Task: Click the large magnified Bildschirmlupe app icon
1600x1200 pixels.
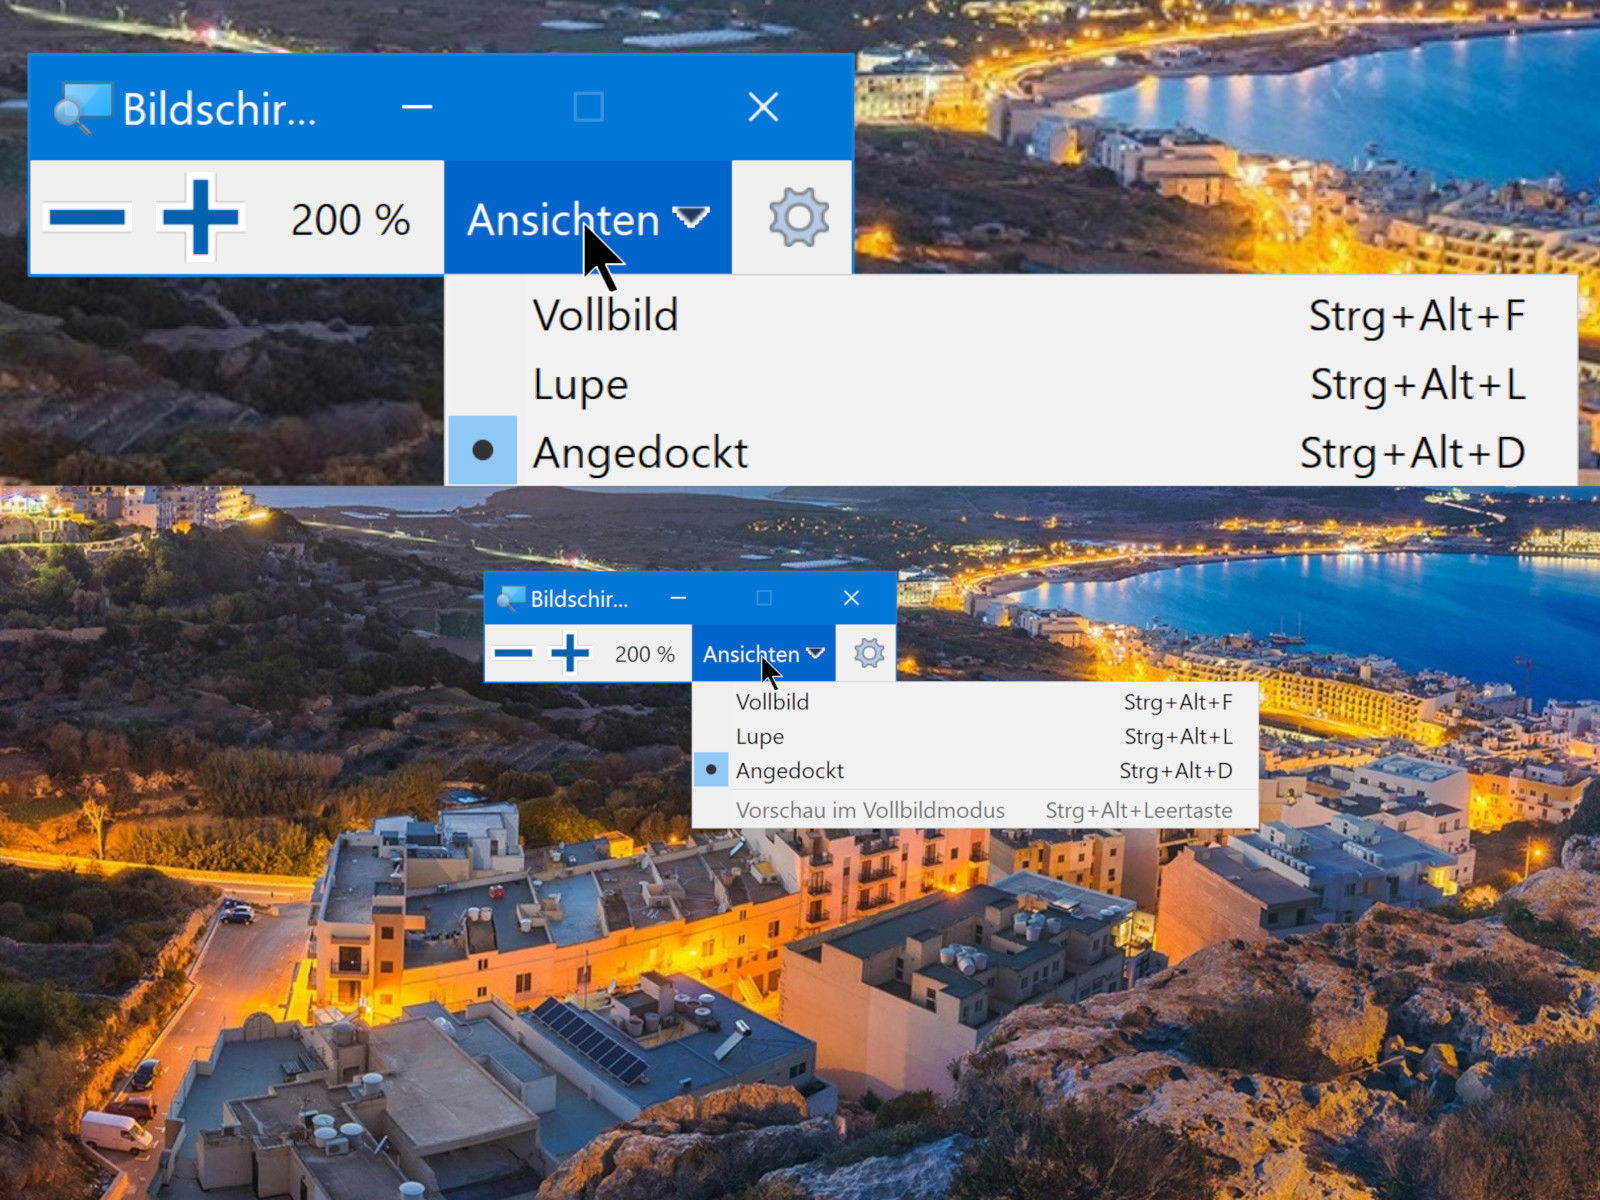Action: click(84, 108)
